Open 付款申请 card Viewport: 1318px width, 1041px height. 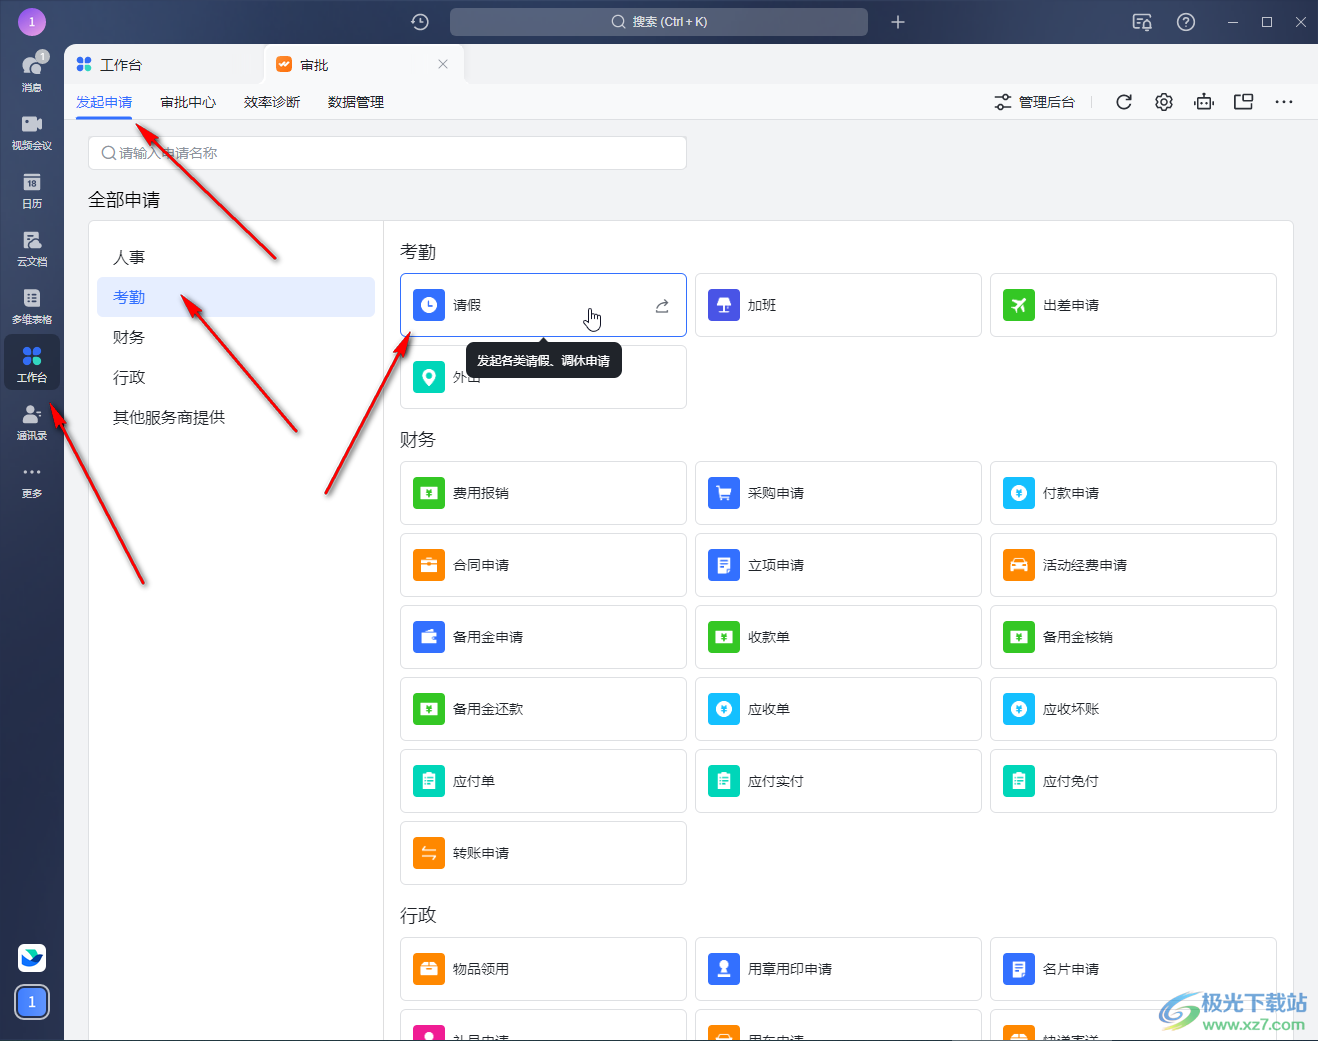tap(1133, 493)
